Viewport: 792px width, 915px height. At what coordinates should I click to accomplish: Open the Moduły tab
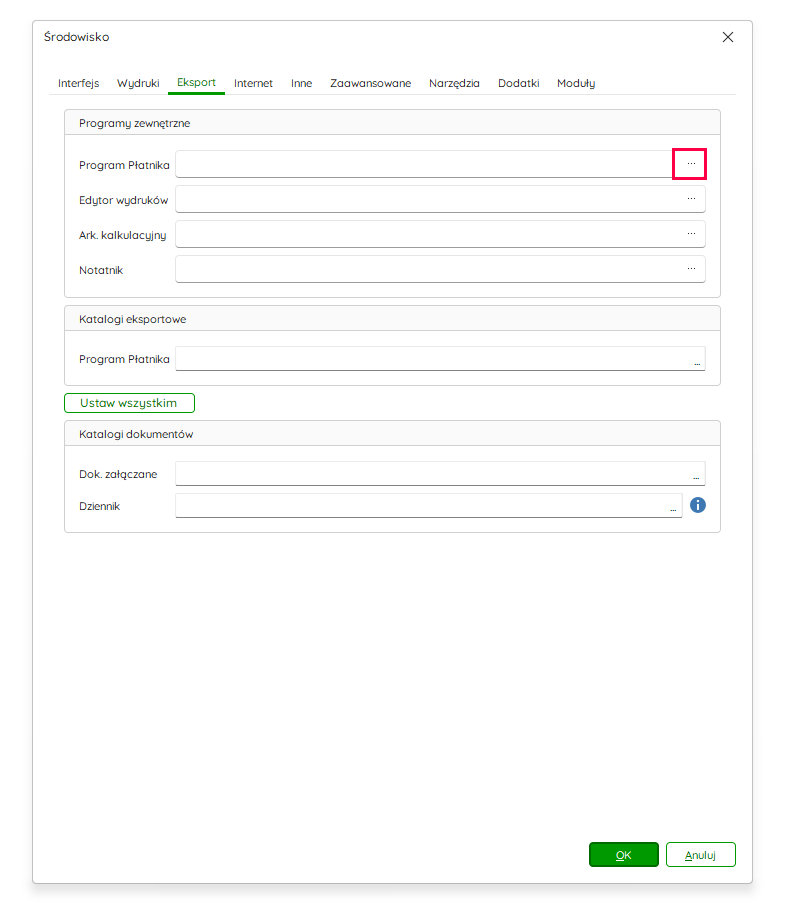coord(575,83)
